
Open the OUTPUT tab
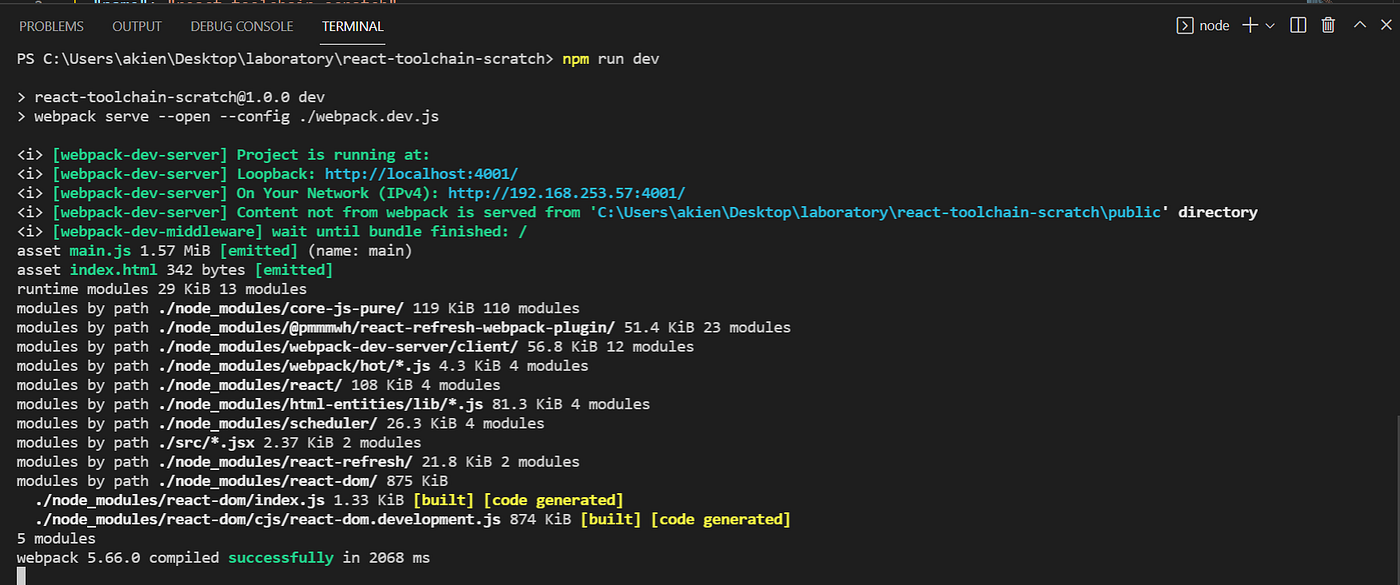click(137, 26)
